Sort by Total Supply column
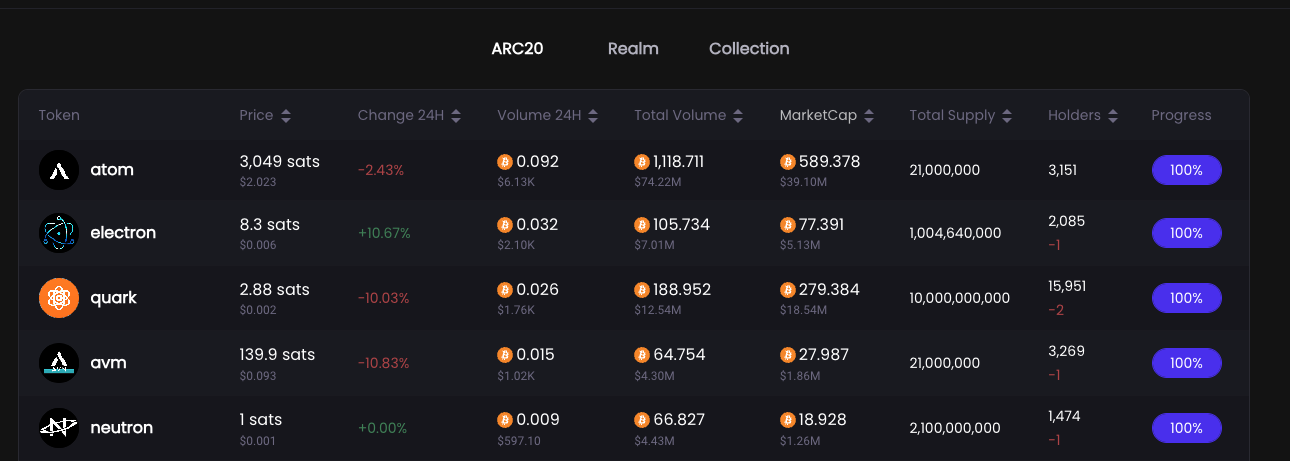This screenshot has height=461, width=1290. click(x=961, y=116)
